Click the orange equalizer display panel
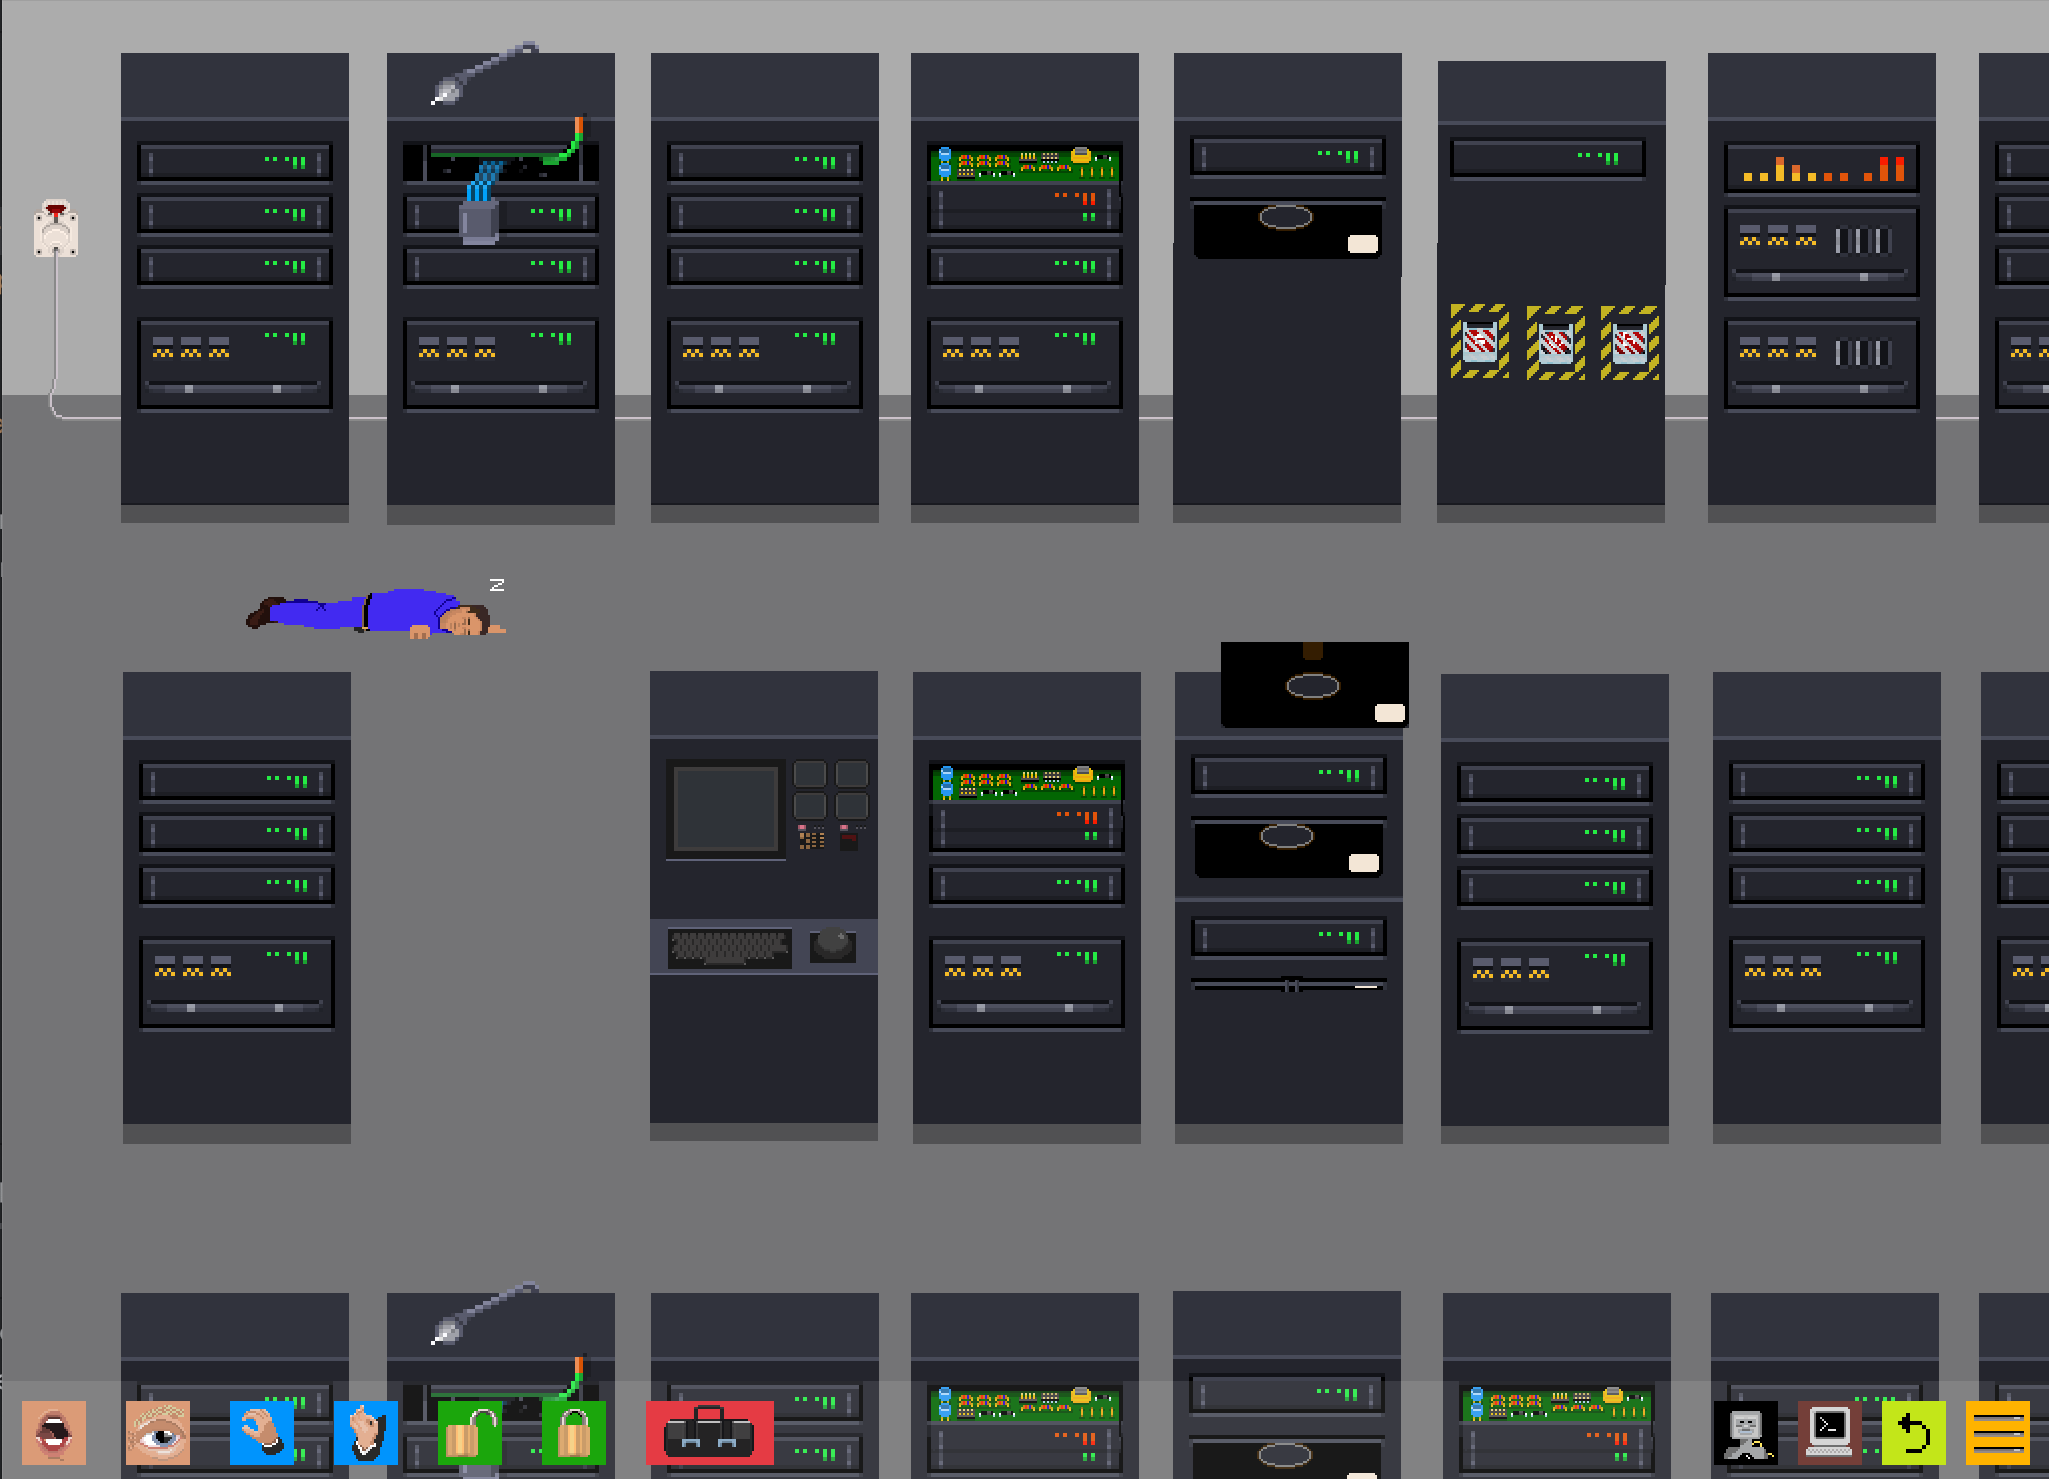The width and height of the screenshot is (2049, 1479). pyautogui.click(x=1821, y=167)
